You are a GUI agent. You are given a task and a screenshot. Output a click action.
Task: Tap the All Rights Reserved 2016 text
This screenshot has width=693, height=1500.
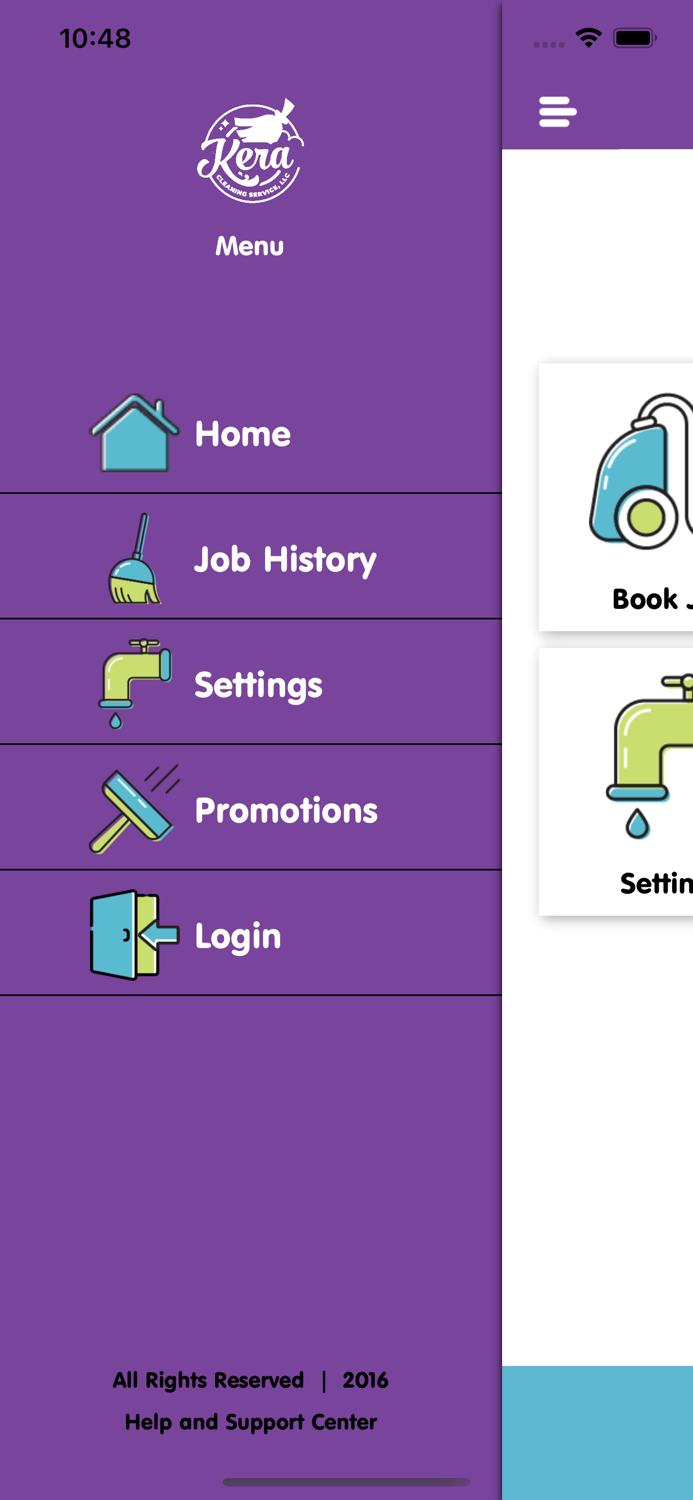point(250,1380)
